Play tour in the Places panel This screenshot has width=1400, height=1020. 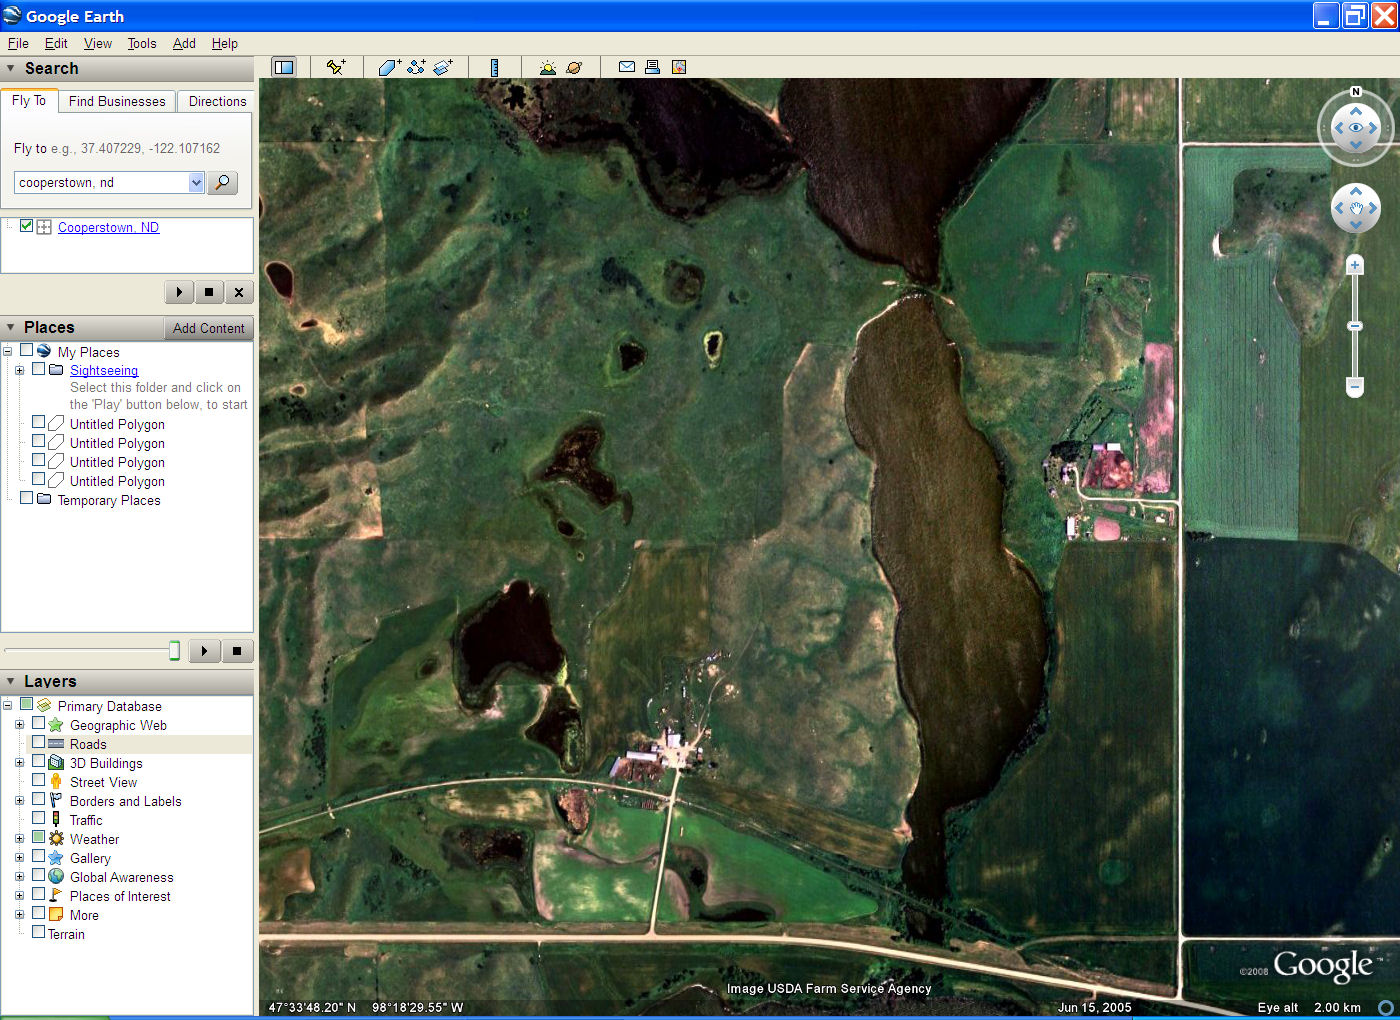point(204,651)
